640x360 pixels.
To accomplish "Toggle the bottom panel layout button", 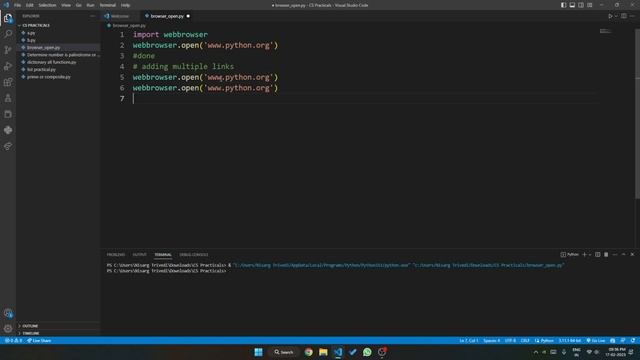I will coord(572,5).
